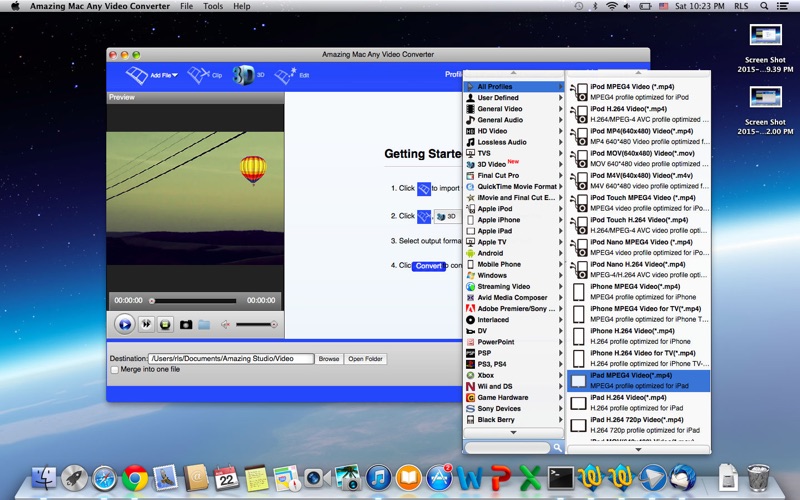The width and height of the screenshot is (800, 500).
Task: Adjust the volume slider
Action: click(x=256, y=324)
